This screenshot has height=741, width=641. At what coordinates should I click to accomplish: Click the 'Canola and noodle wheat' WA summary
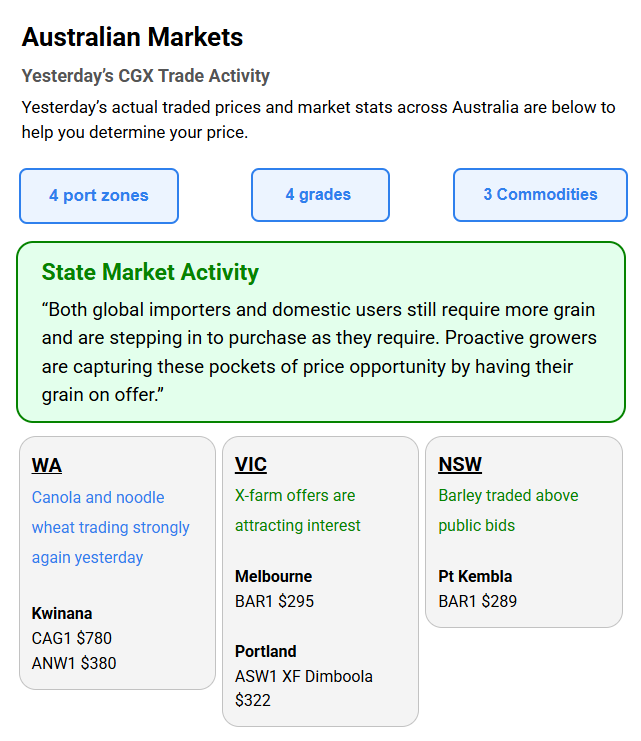point(110,527)
